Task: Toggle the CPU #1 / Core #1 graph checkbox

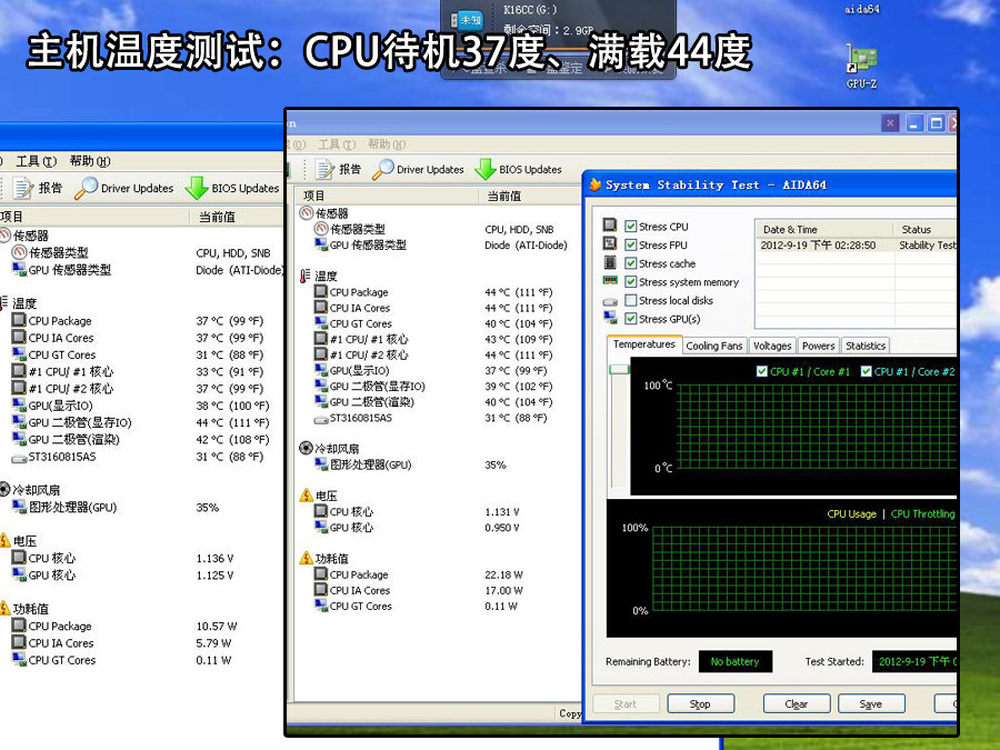Action: point(762,372)
